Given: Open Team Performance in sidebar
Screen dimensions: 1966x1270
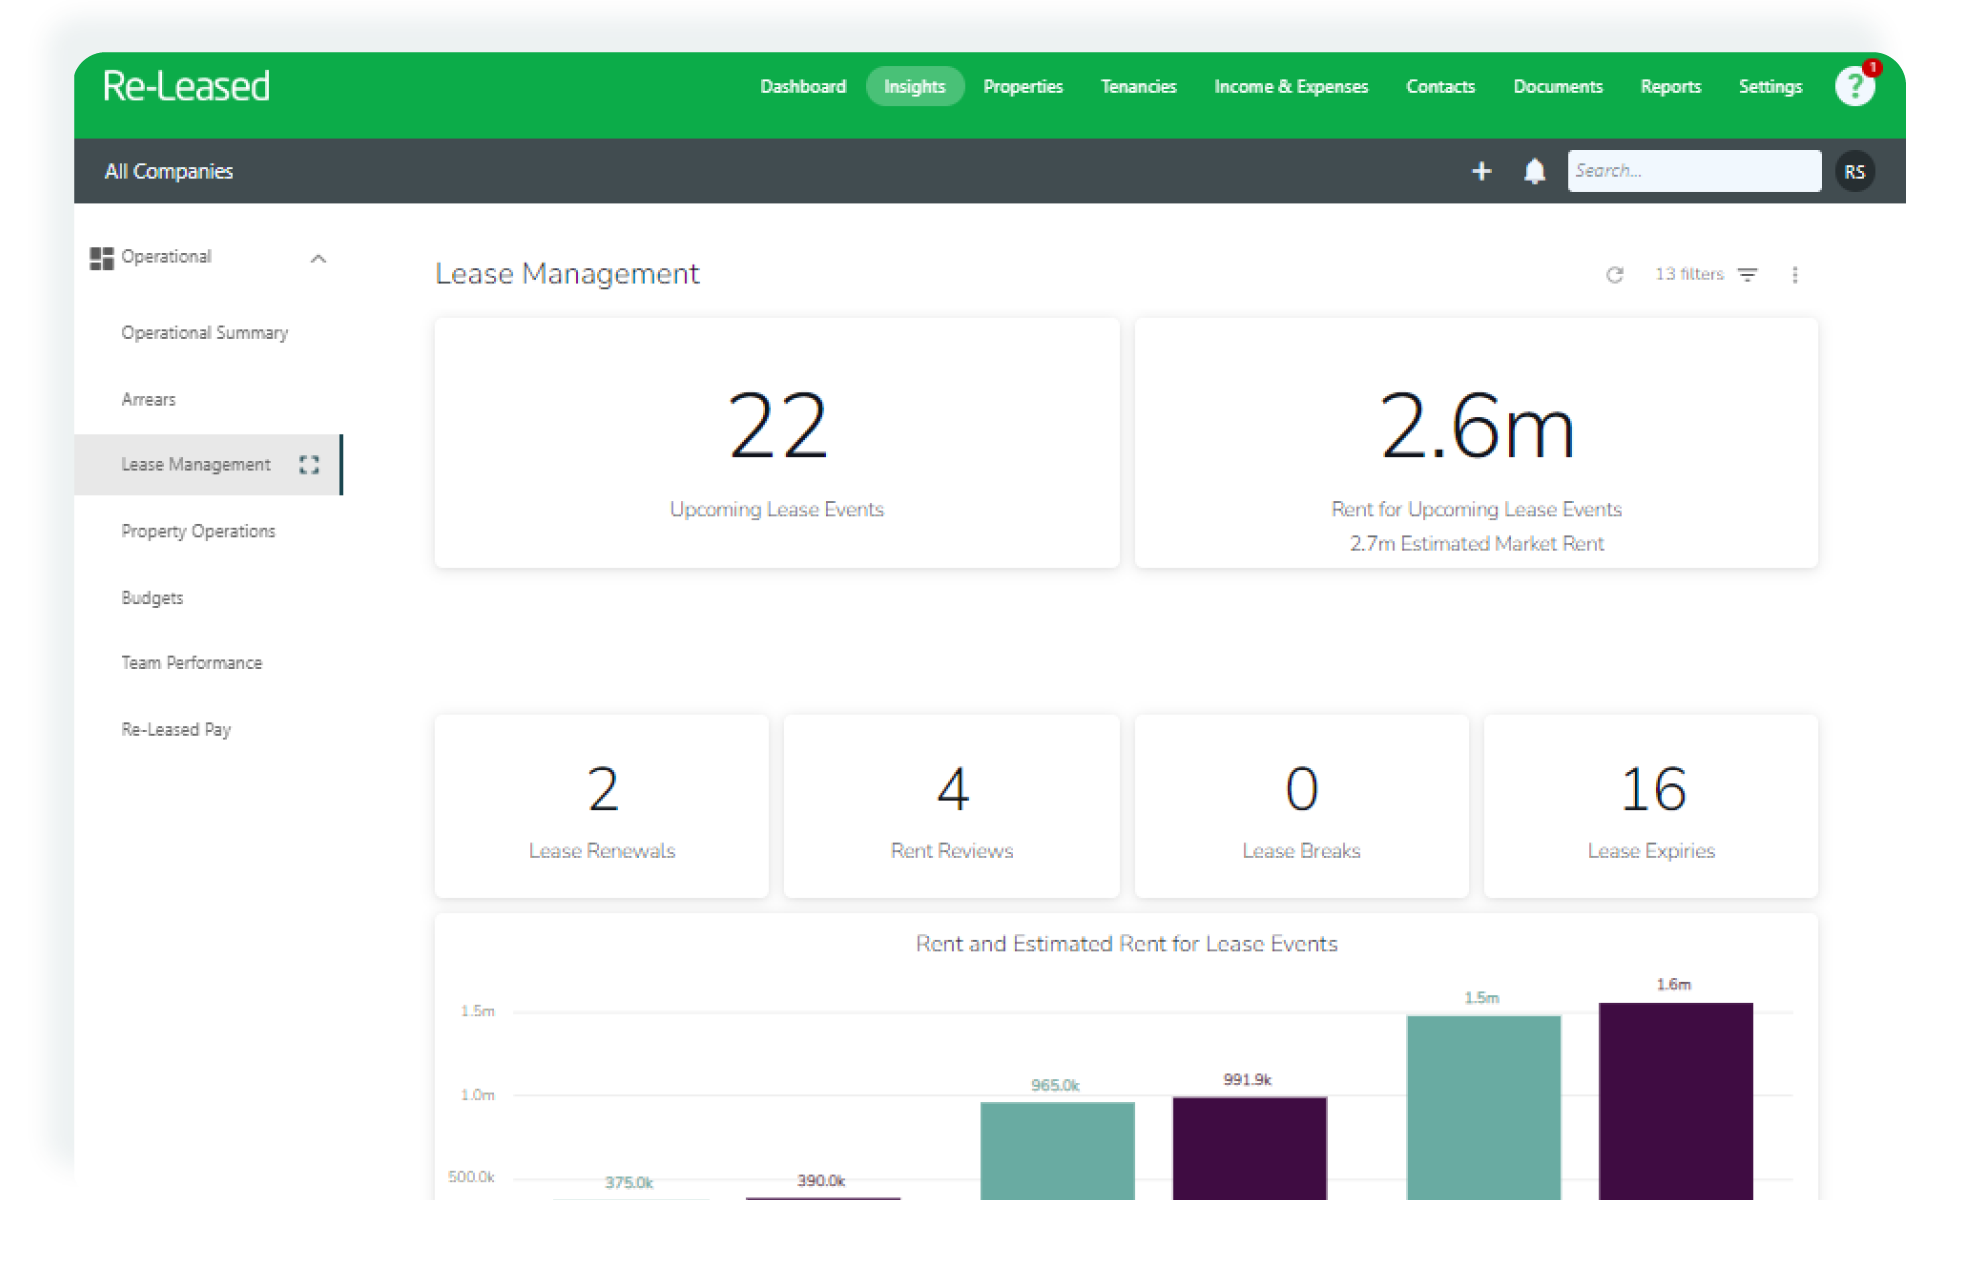Looking at the screenshot, I should click(192, 663).
